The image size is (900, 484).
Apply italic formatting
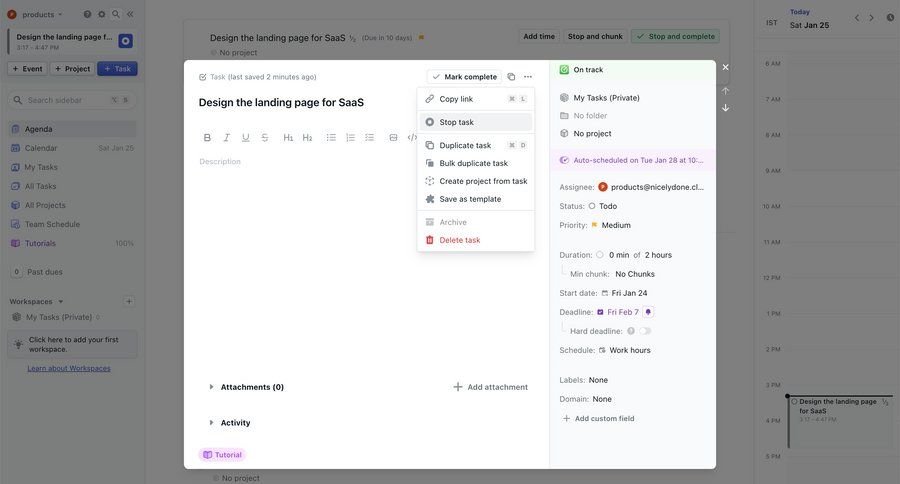227,137
